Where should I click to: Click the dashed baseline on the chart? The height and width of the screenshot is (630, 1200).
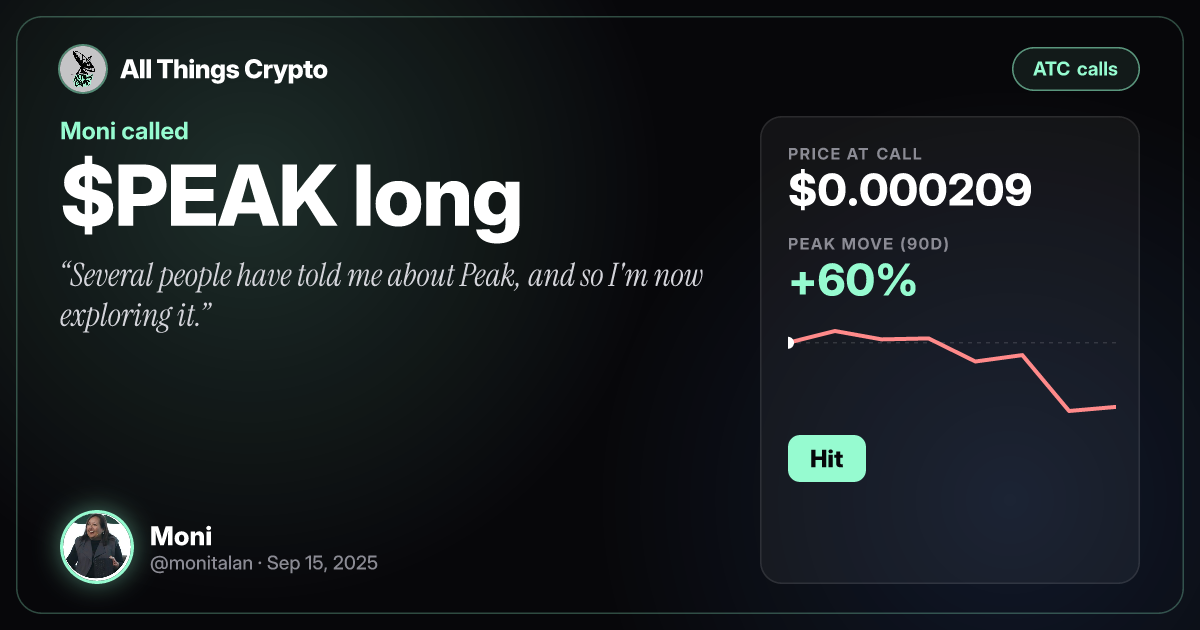(953, 343)
